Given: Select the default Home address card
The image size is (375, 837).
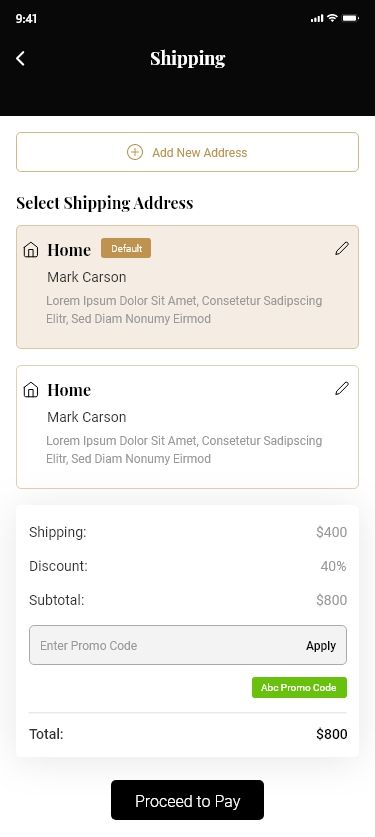Looking at the screenshot, I should coord(187,287).
